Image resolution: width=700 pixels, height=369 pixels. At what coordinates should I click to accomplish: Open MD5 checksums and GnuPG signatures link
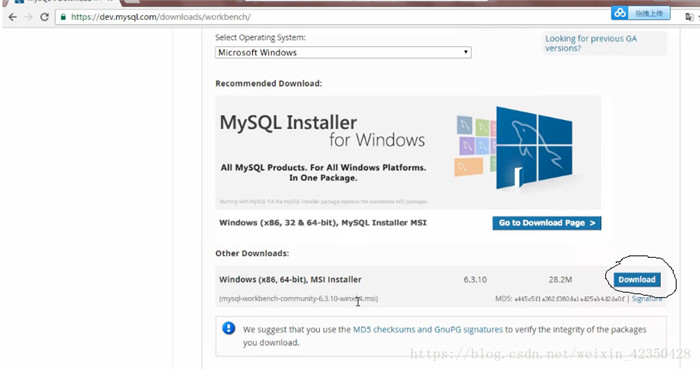(x=428, y=329)
